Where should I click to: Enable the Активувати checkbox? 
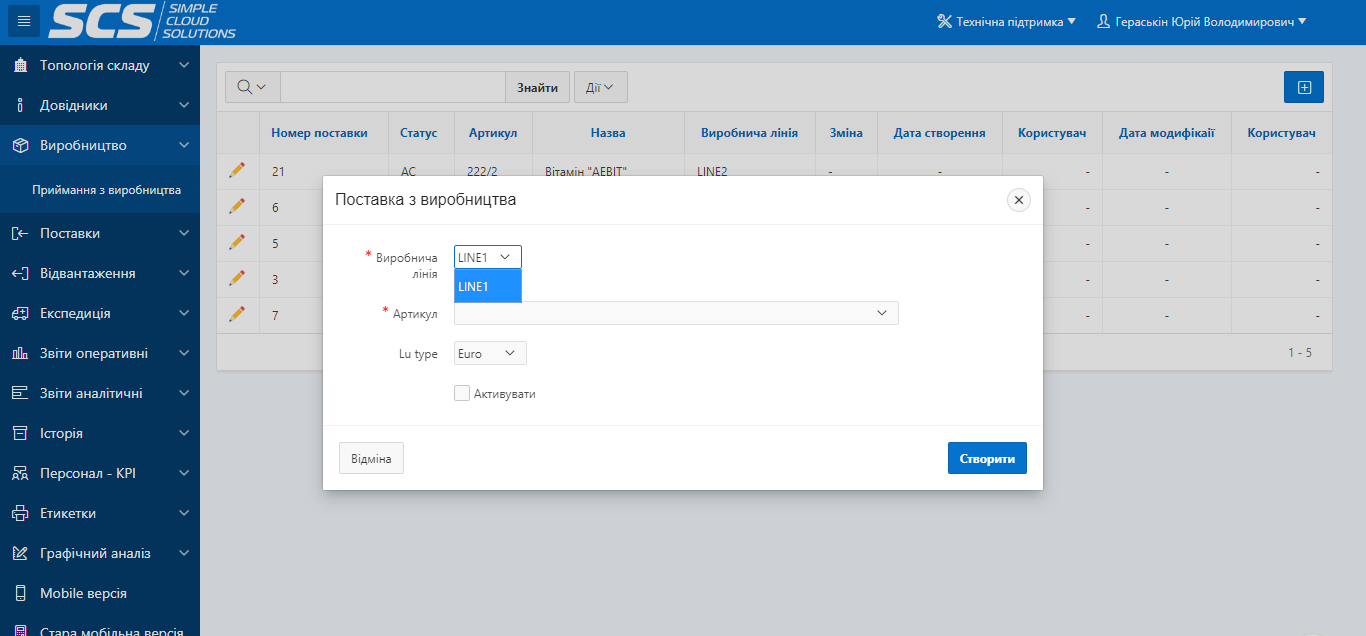click(x=462, y=394)
